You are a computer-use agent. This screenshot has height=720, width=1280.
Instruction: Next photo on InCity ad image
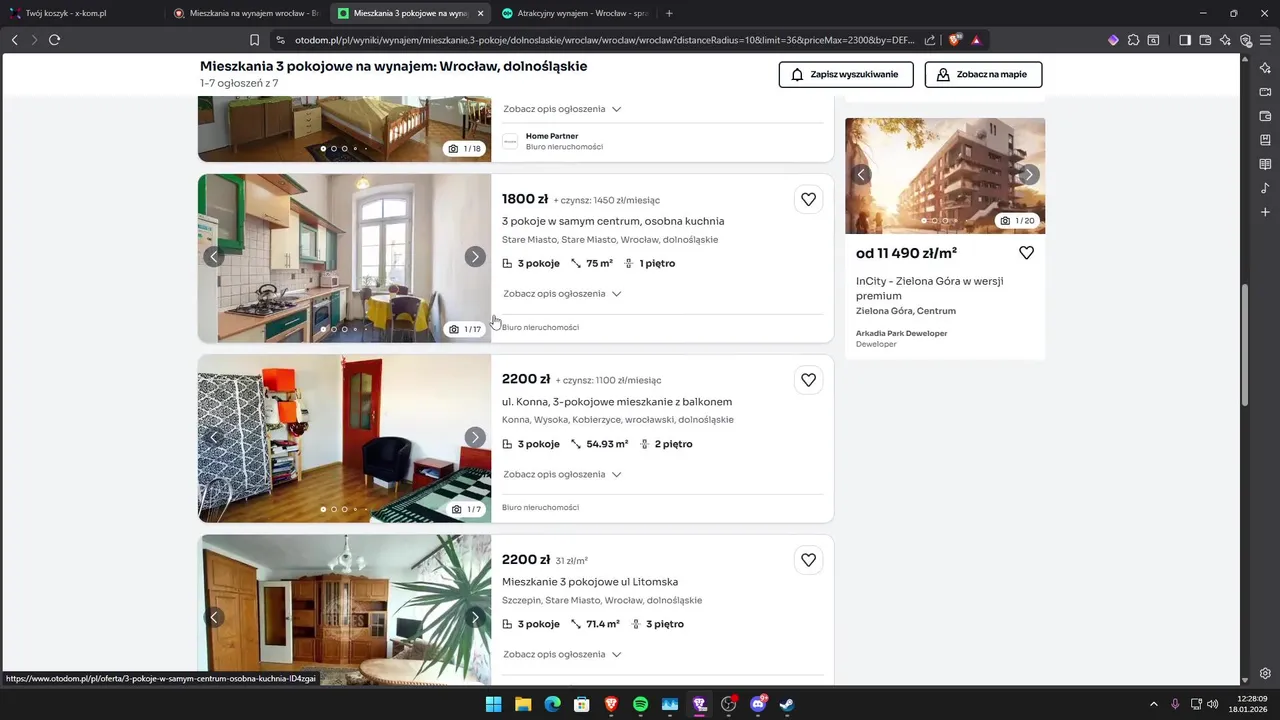tap(1029, 175)
